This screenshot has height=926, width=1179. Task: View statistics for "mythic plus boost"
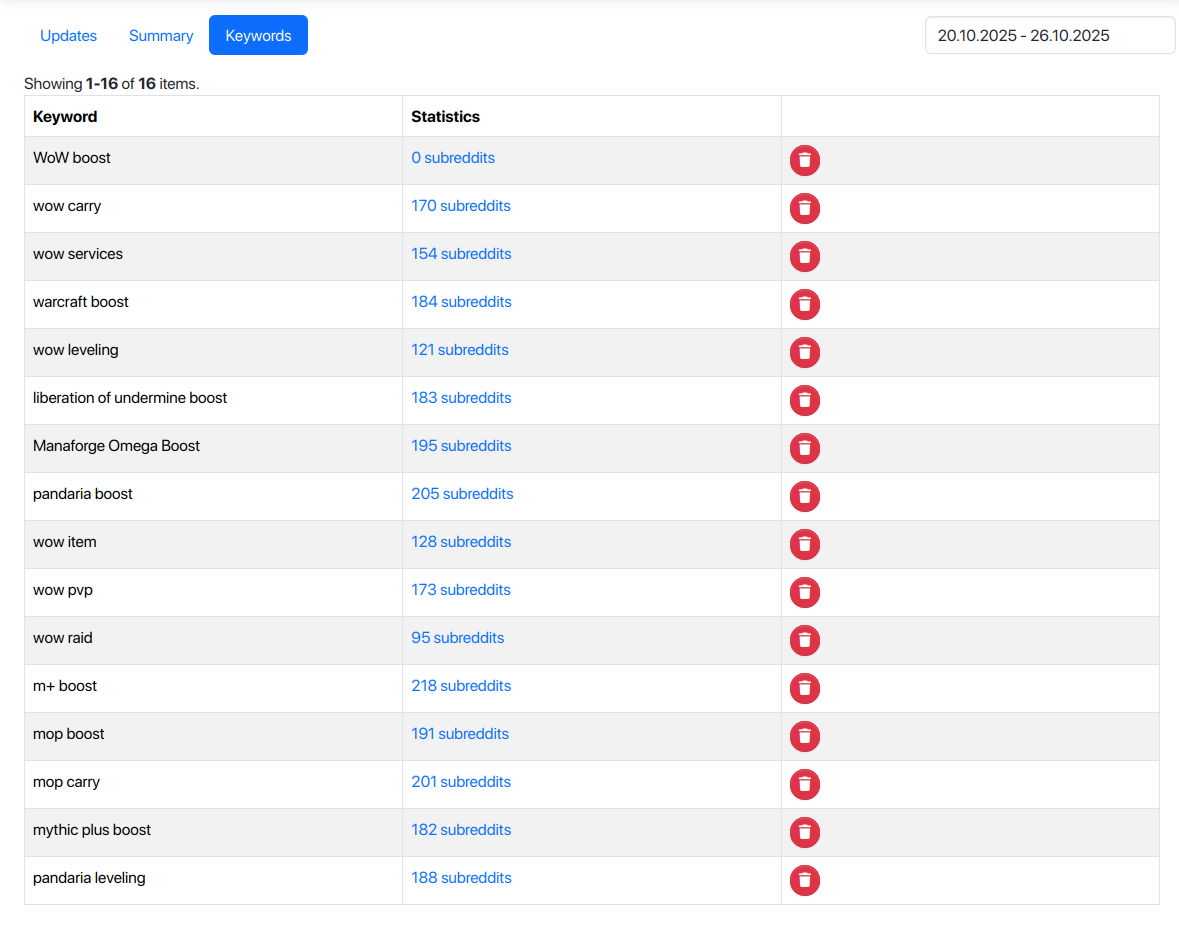[461, 829]
